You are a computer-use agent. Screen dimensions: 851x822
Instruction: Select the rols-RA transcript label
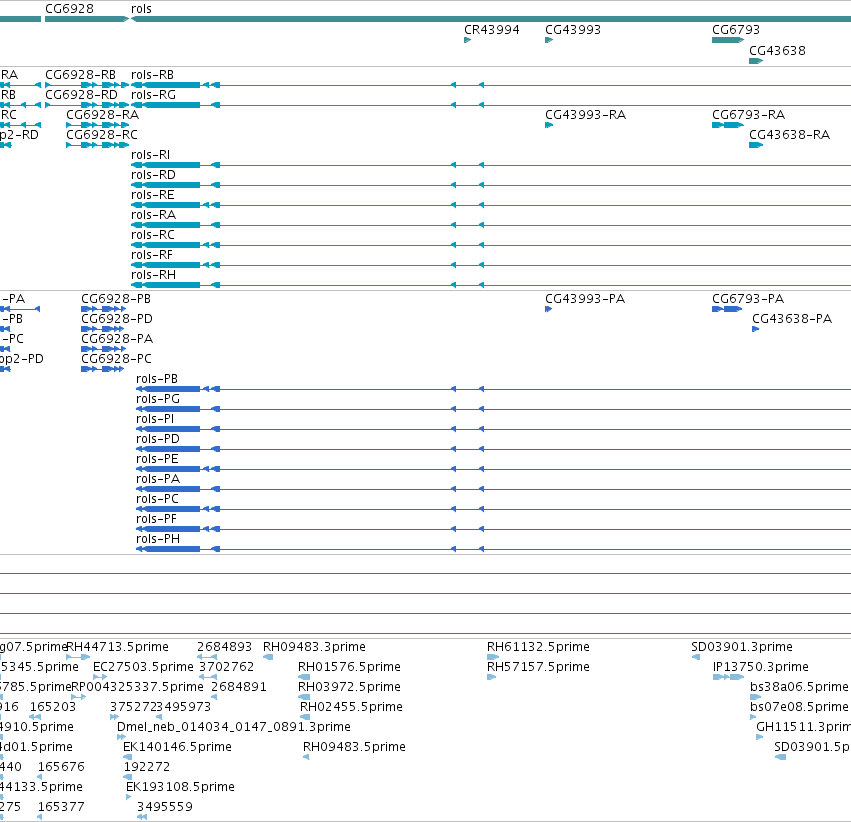point(154,215)
